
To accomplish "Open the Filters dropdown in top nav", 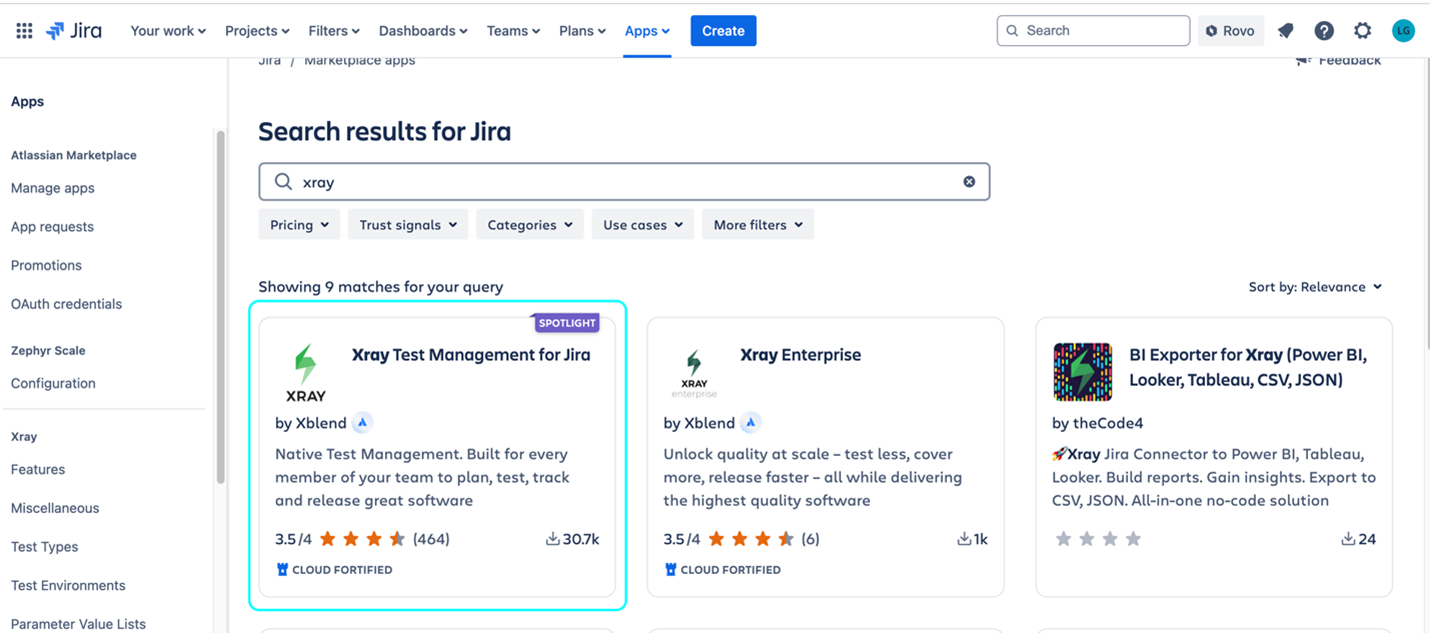I will pos(334,31).
